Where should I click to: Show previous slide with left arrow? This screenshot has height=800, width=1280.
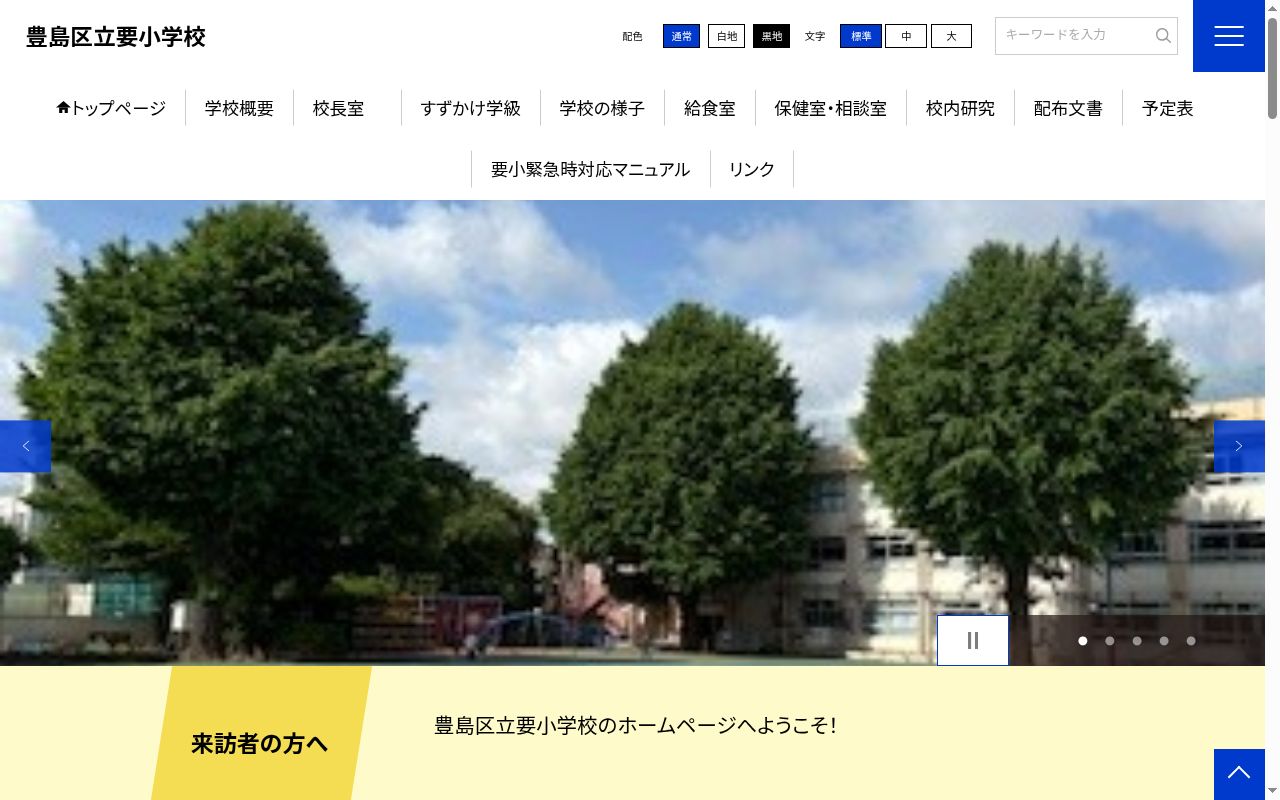[25, 446]
